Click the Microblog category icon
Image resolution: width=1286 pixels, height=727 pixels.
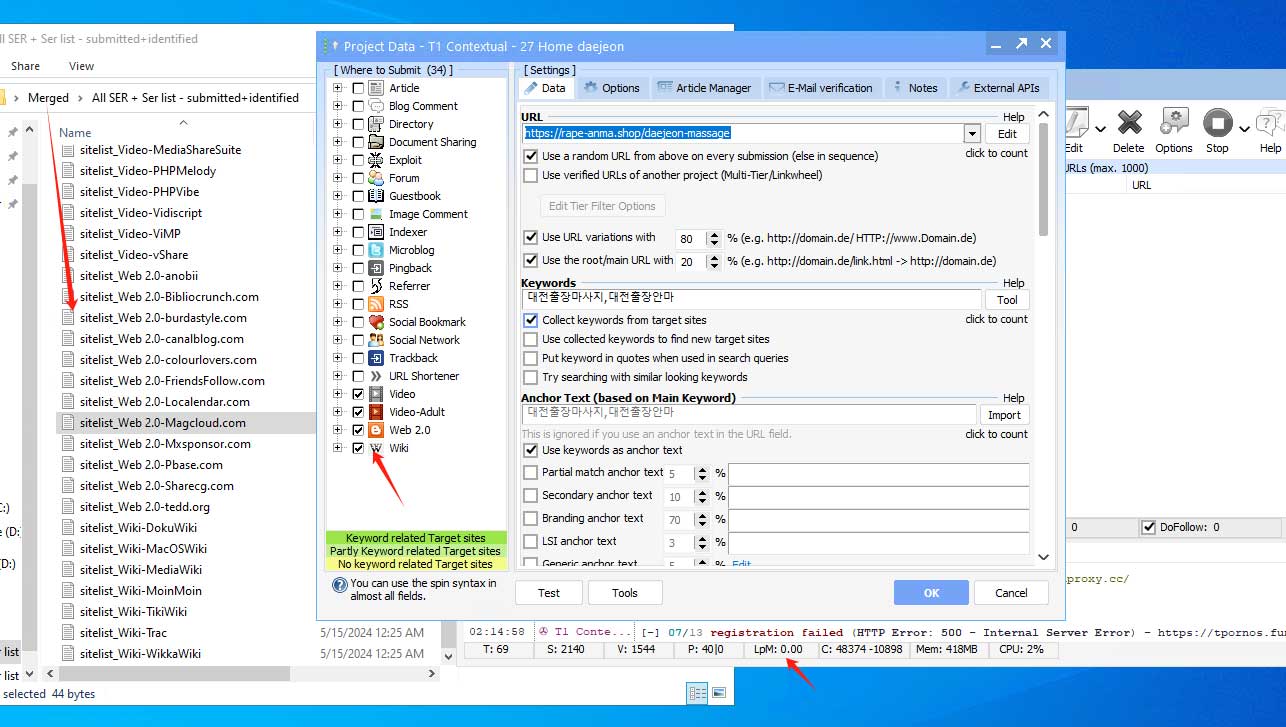pyautogui.click(x=376, y=250)
